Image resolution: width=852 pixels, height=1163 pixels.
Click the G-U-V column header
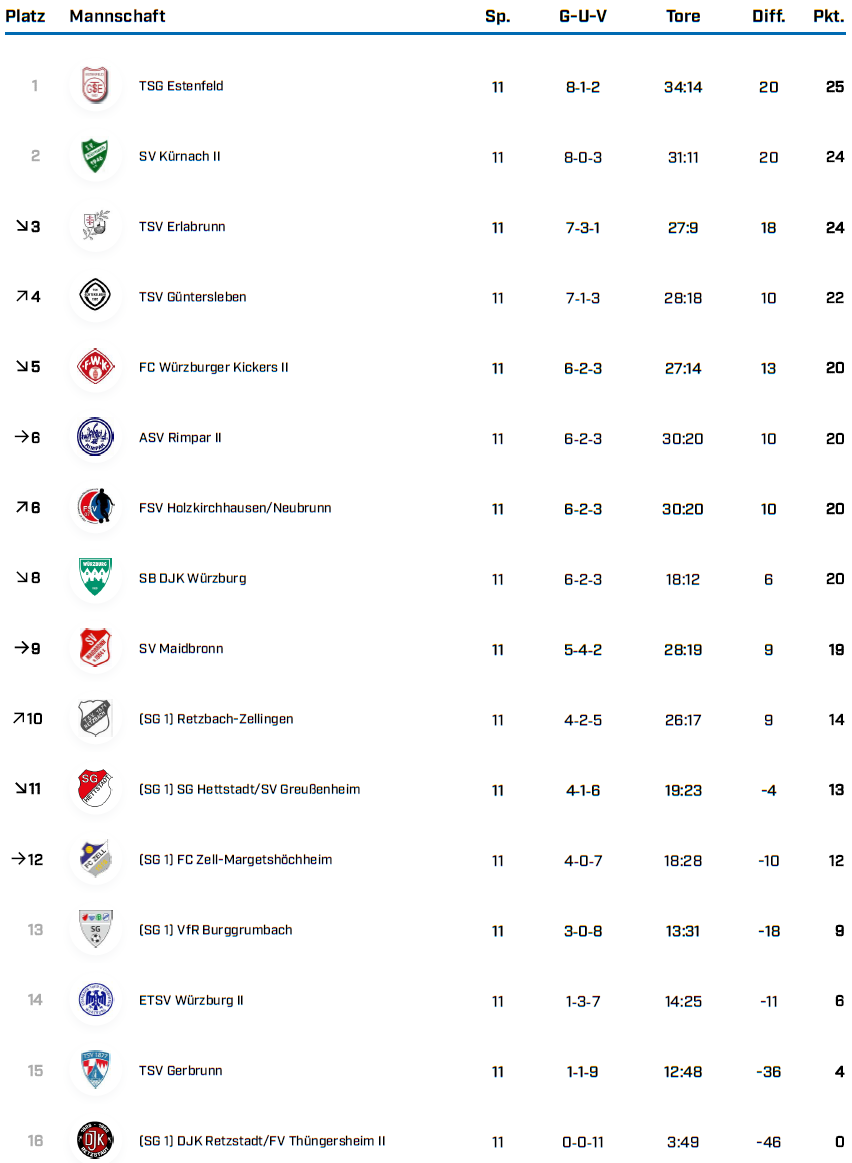[583, 16]
